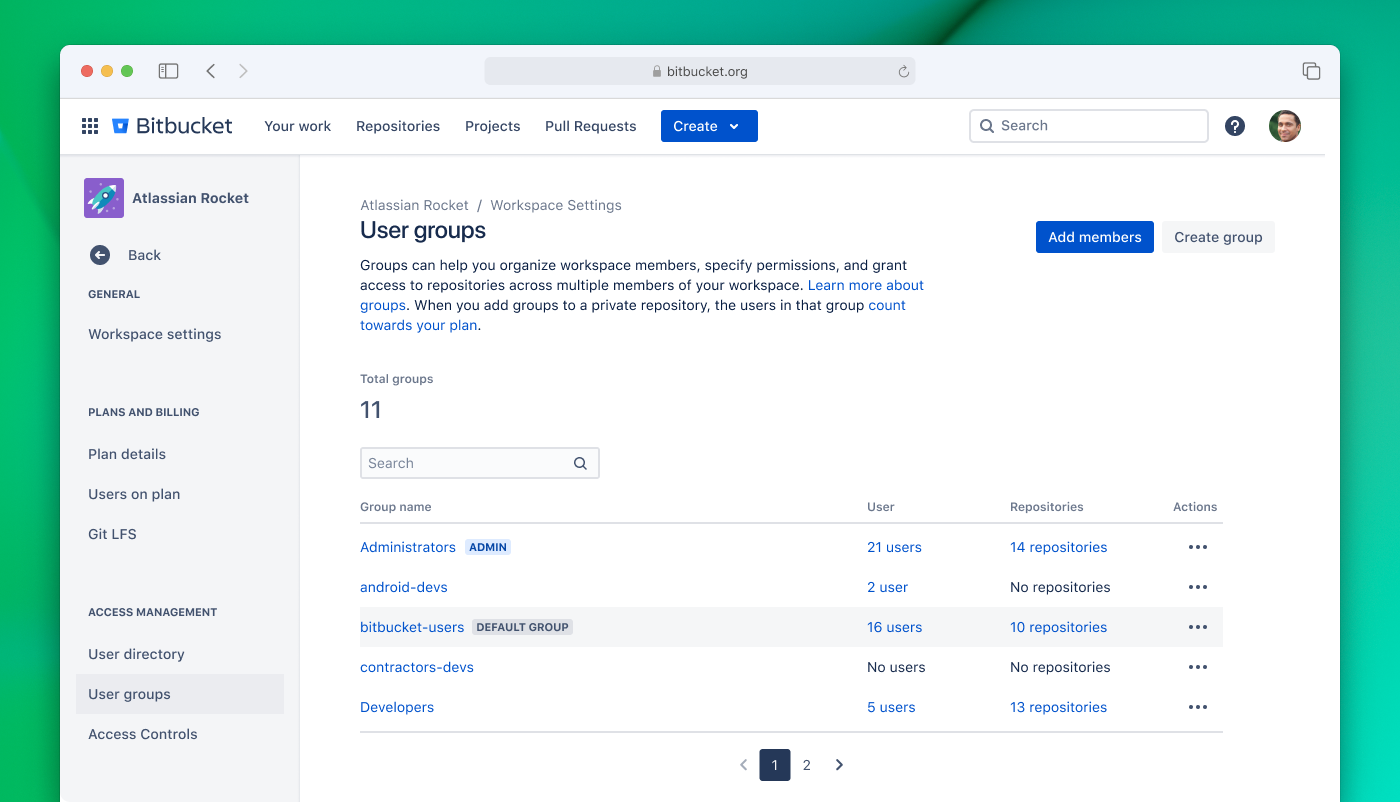1400x802 pixels.
Task: Open the contractors-devs group
Action: [x=417, y=667]
